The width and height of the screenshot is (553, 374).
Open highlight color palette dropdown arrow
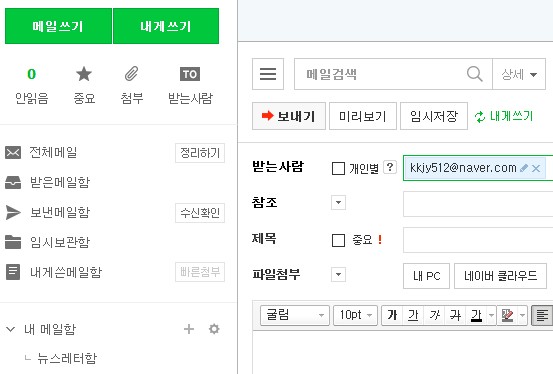pyautogui.click(x=523, y=315)
